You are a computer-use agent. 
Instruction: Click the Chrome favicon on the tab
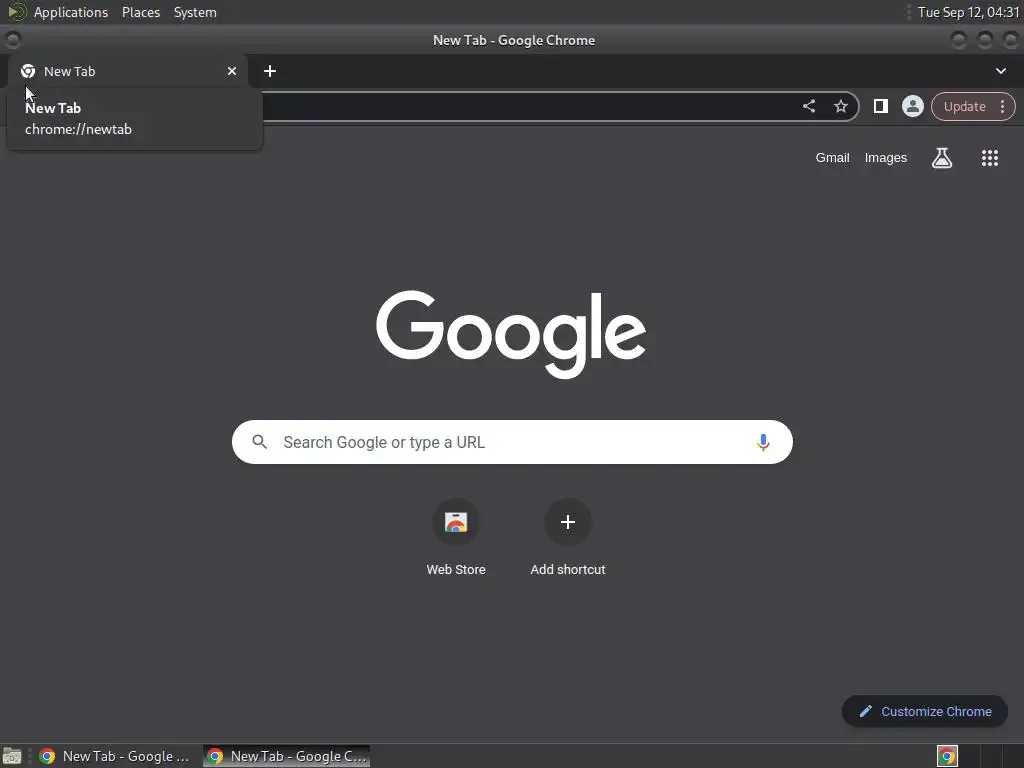tap(28, 71)
